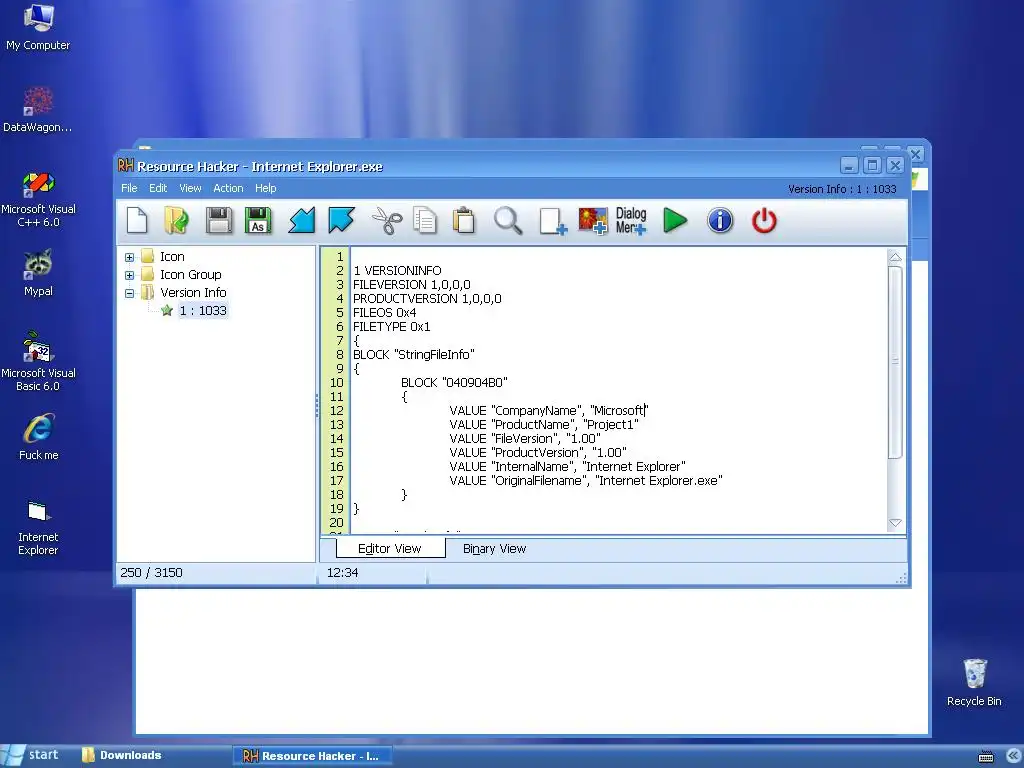Expand the Icon Group tree folder
Image resolution: width=1024 pixels, height=768 pixels.
[129, 275]
